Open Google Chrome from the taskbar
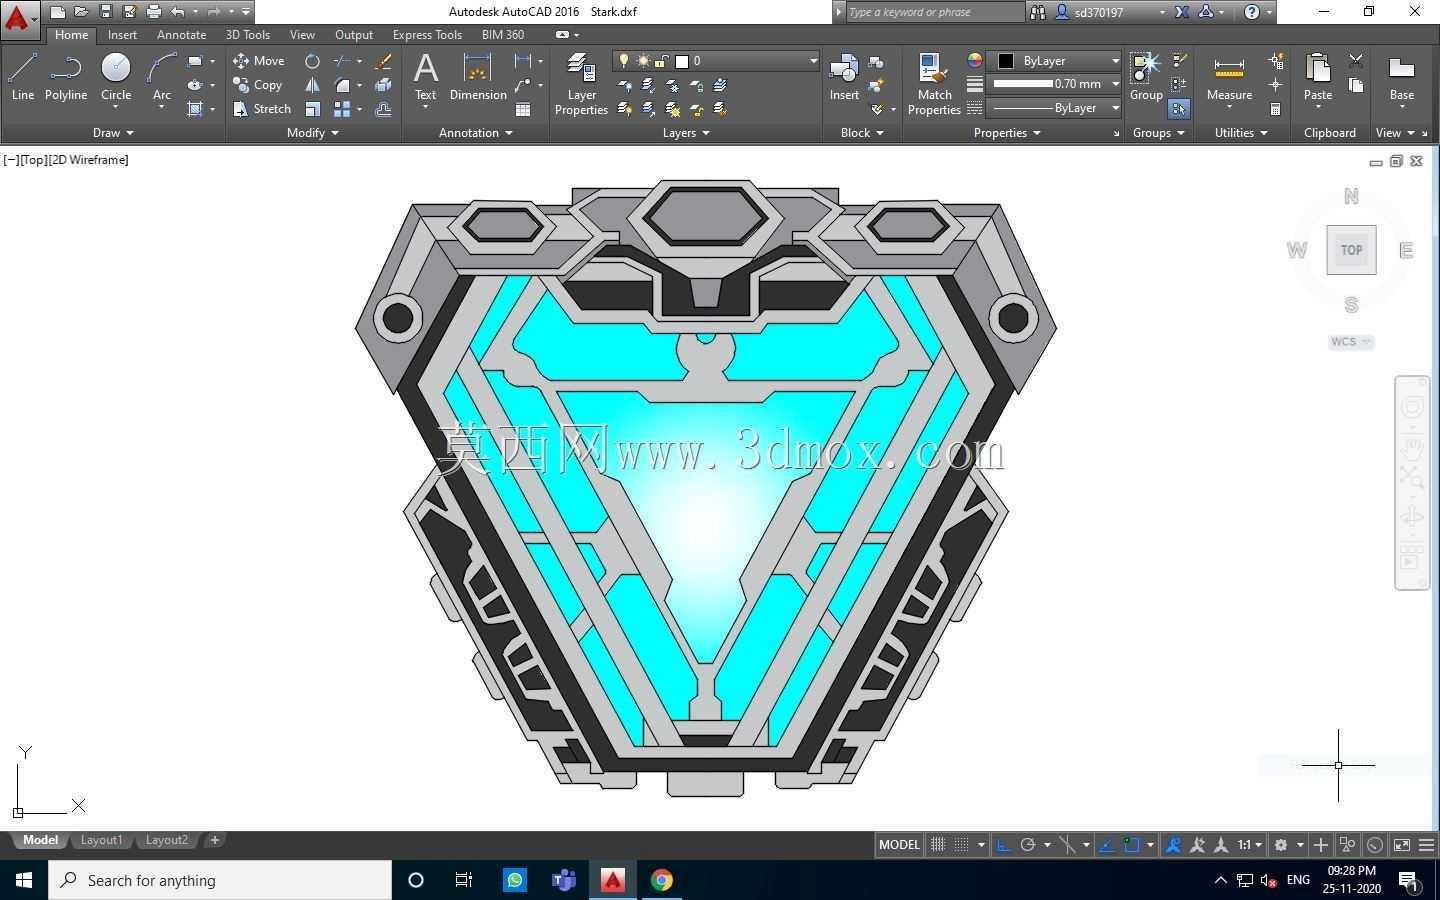 pyautogui.click(x=661, y=880)
